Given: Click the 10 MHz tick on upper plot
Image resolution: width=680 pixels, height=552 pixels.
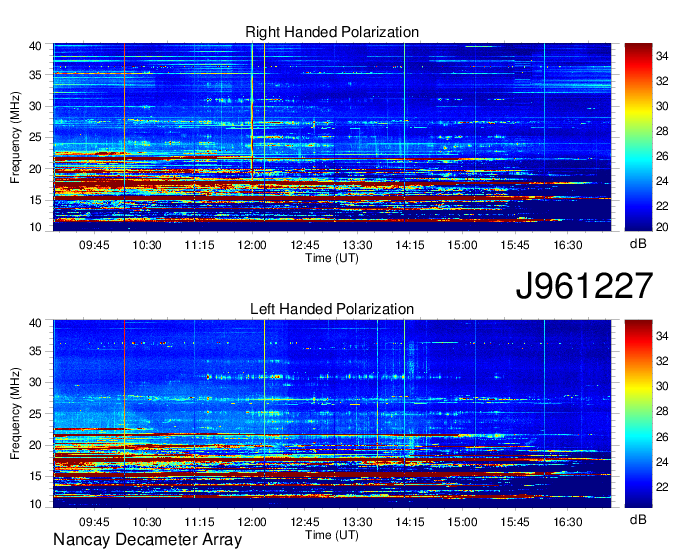Looking at the screenshot, I should click(35, 227).
